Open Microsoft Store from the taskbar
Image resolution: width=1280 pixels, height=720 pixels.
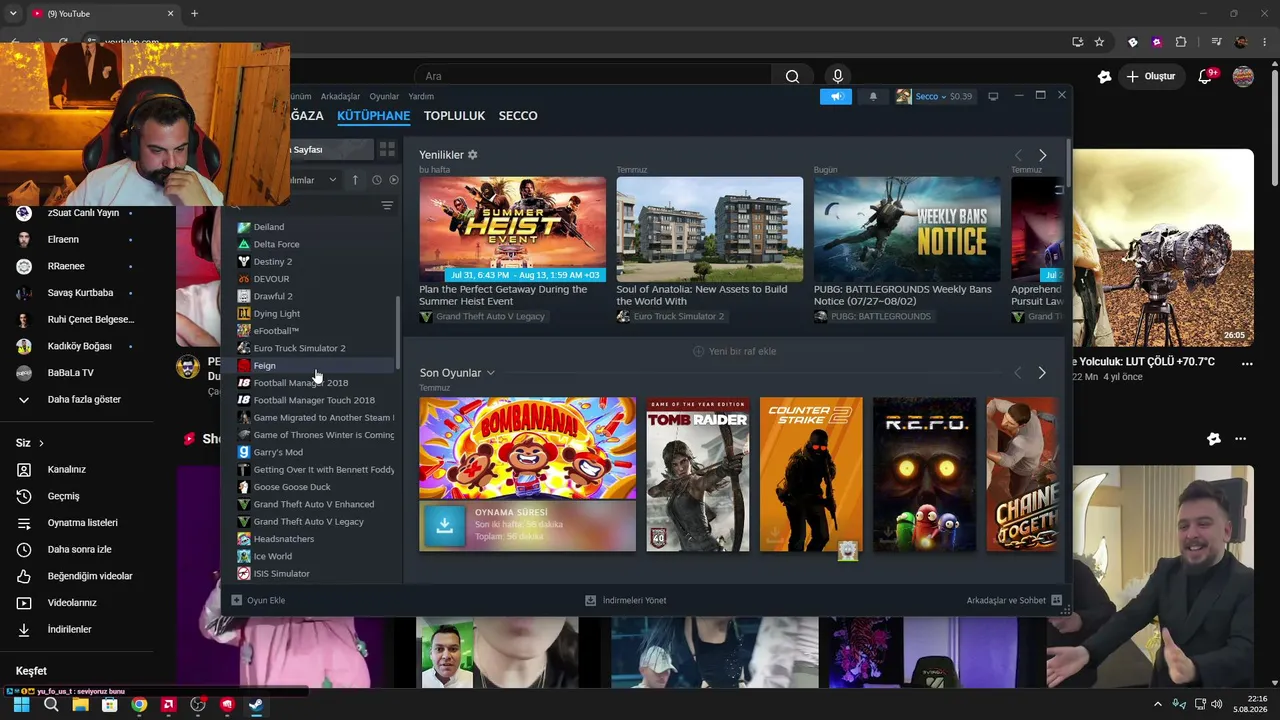[x=109, y=705]
